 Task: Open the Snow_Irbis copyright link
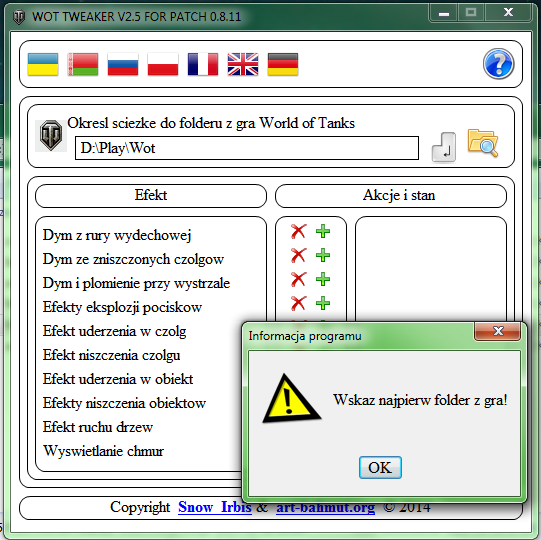coord(215,507)
